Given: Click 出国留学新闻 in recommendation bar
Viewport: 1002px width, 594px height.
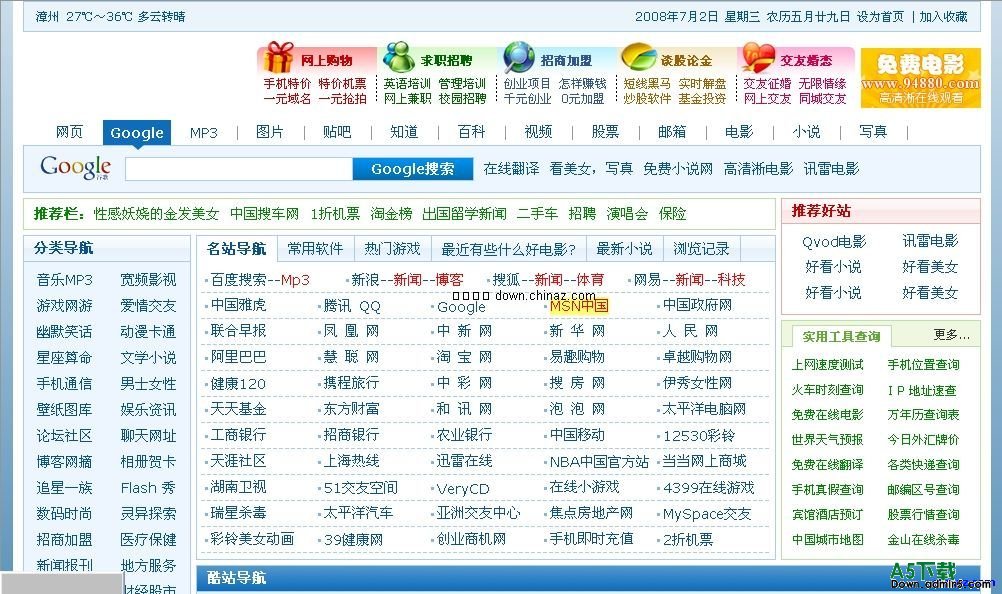Looking at the screenshot, I should pyautogui.click(x=465, y=213).
